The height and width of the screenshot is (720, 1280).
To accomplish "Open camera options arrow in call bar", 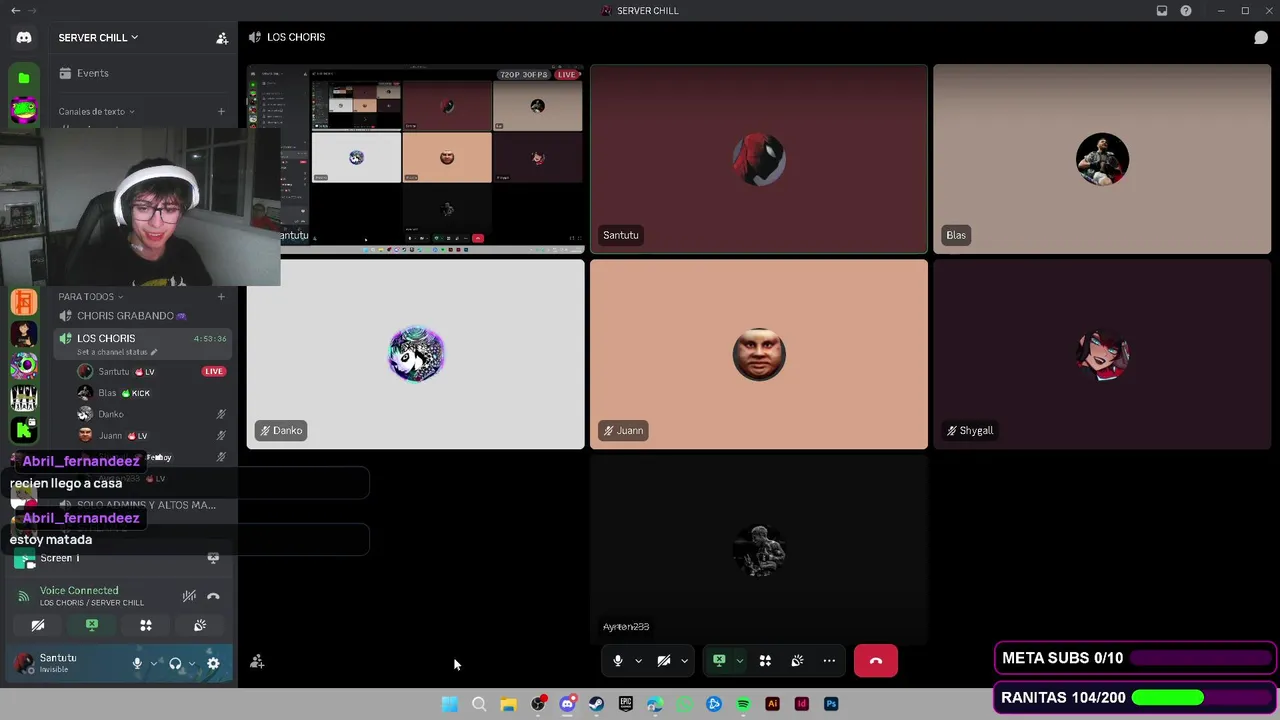I will pyautogui.click(x=684, y=661).
